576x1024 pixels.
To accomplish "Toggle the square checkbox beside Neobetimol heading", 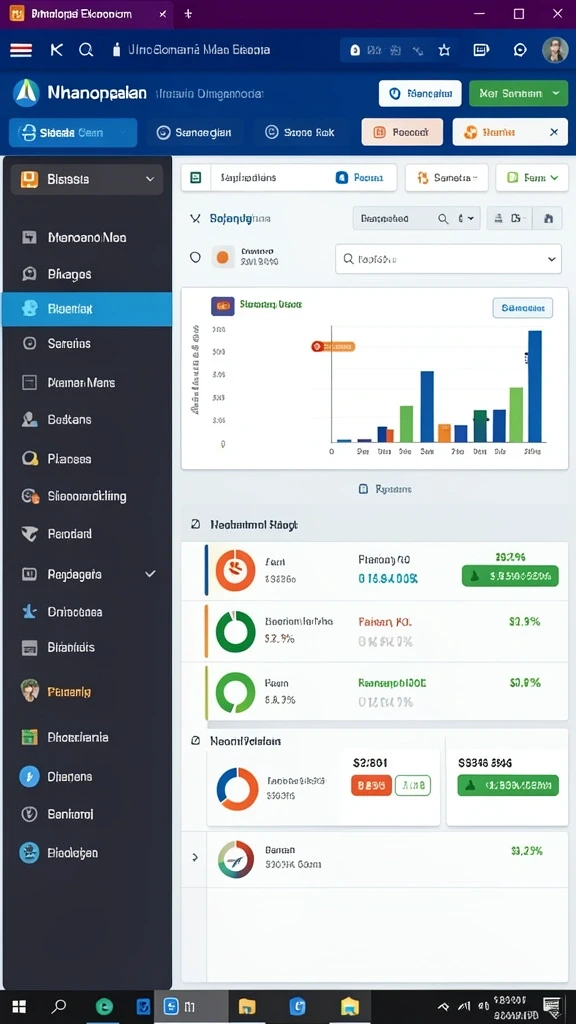I will (195, 524).
